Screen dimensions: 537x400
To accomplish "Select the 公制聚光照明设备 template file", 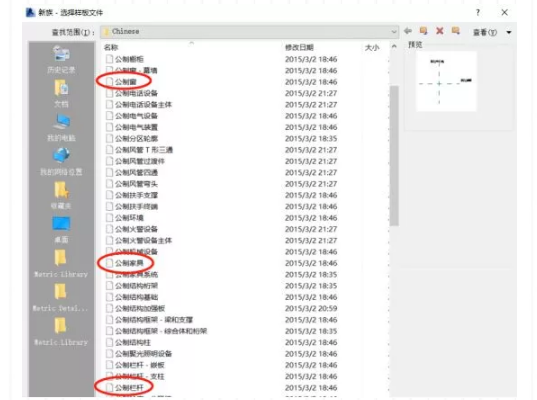I will (139, 353).
